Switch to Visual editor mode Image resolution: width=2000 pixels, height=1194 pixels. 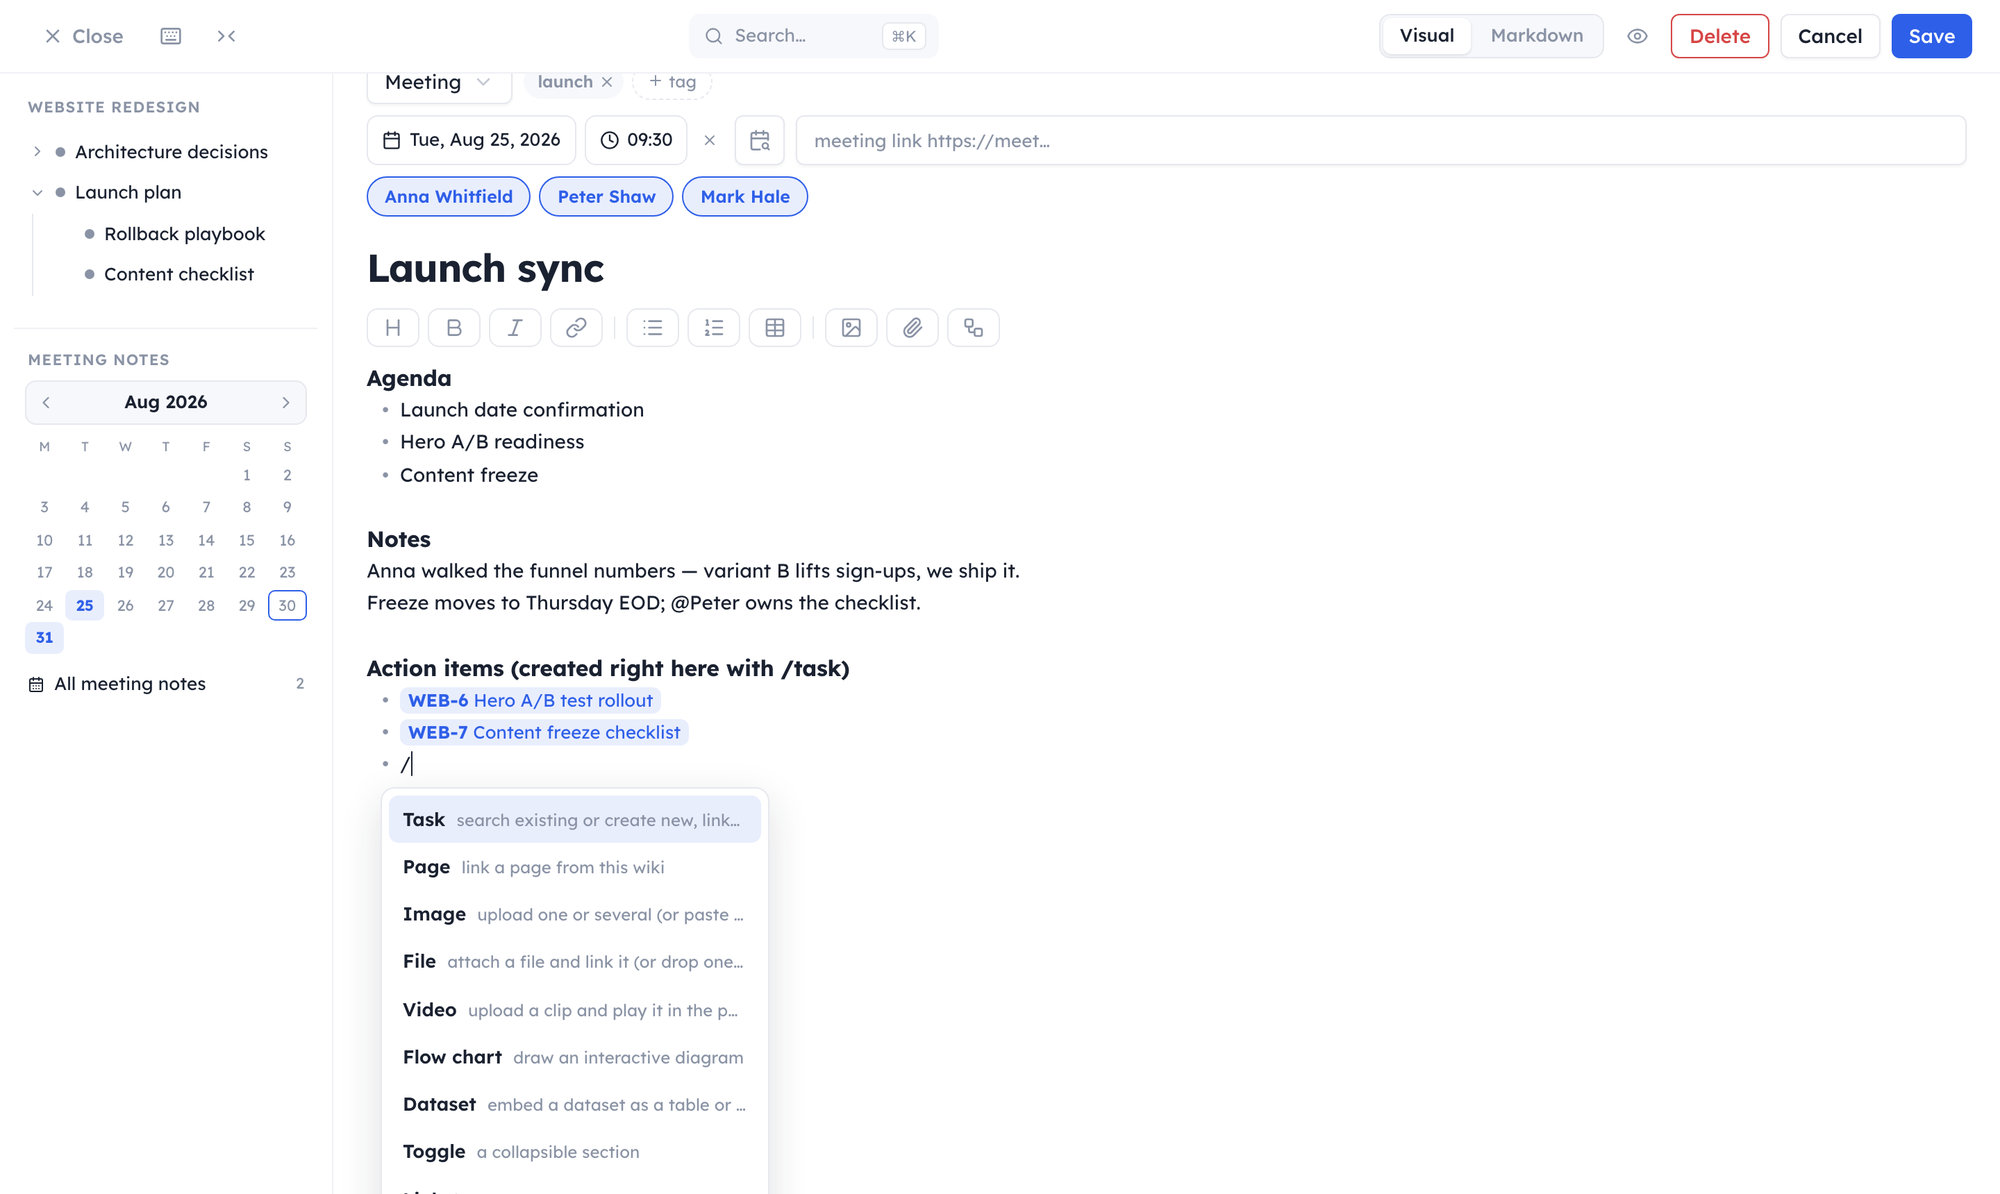tap(1427, 36)
